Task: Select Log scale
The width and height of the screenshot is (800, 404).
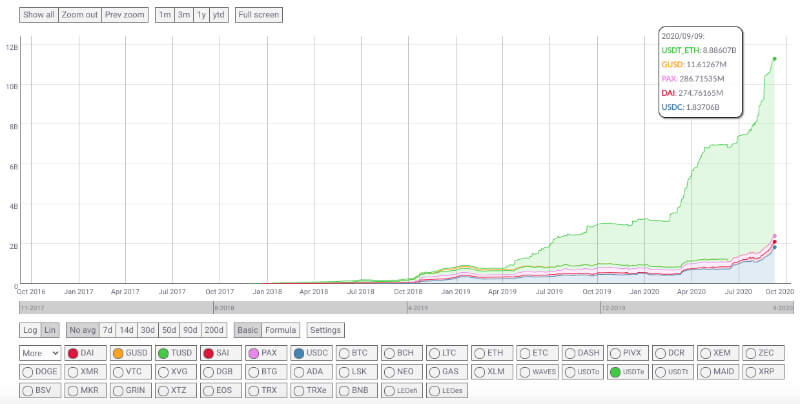Action: click(x=30, y=330)
